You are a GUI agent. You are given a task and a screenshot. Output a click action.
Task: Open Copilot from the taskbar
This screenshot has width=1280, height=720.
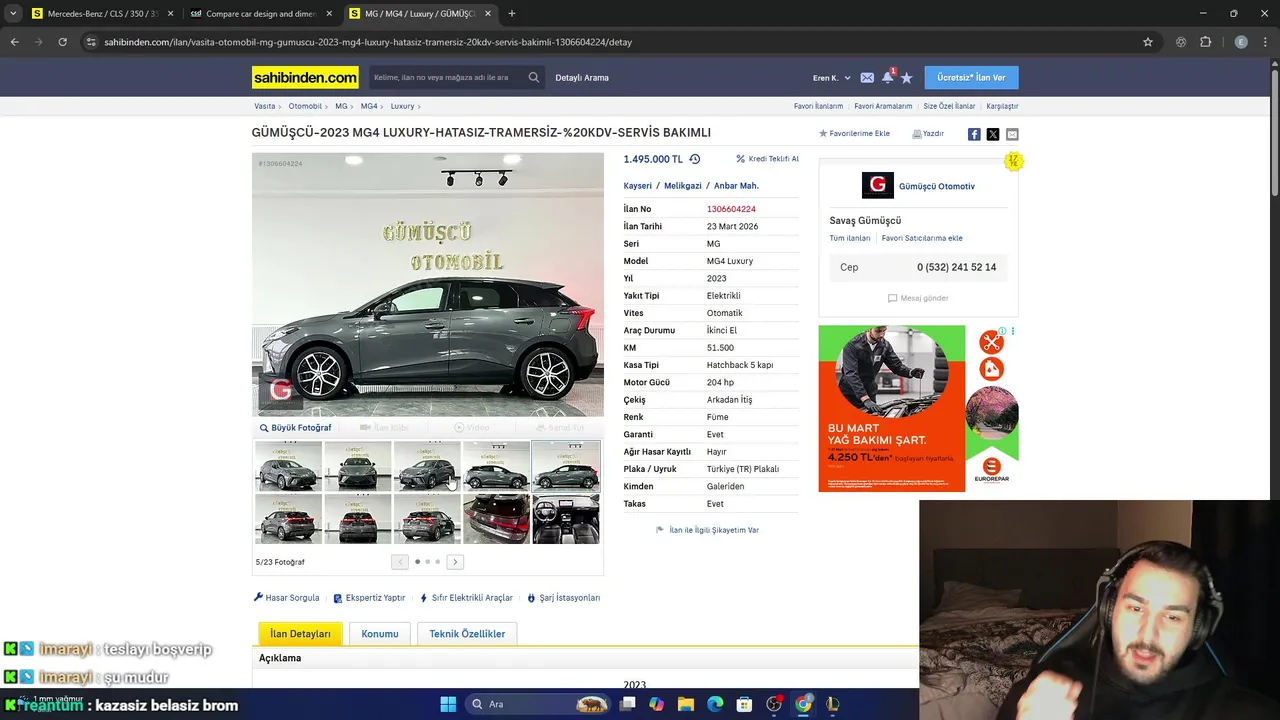[x=656, y=704]
